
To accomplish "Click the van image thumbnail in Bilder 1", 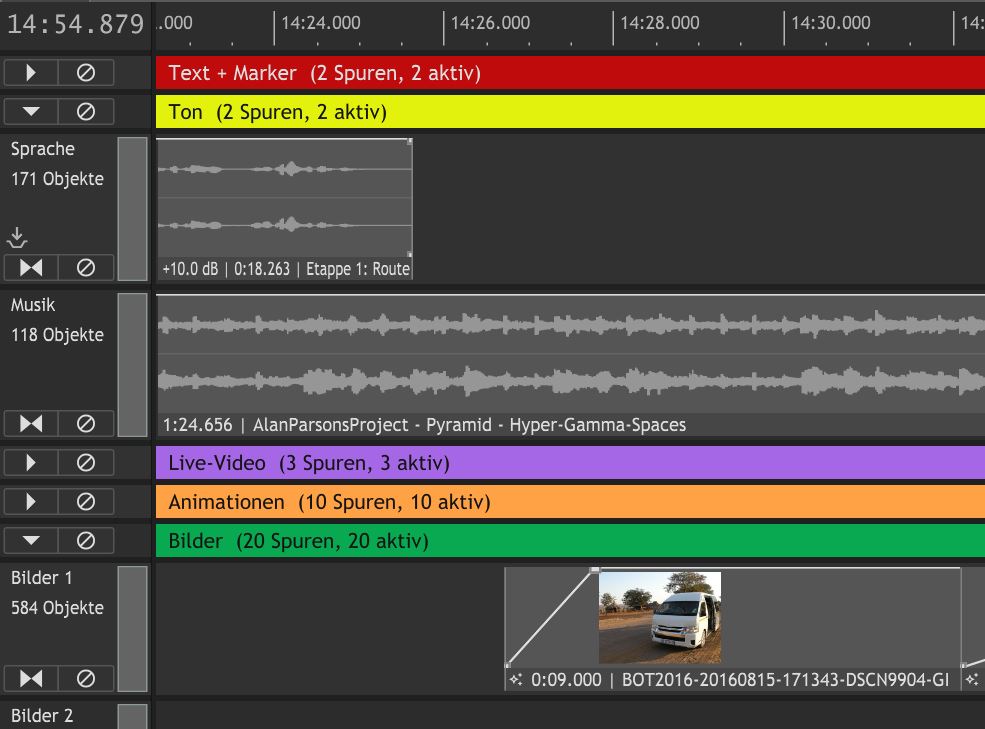I will click(659, 617).
